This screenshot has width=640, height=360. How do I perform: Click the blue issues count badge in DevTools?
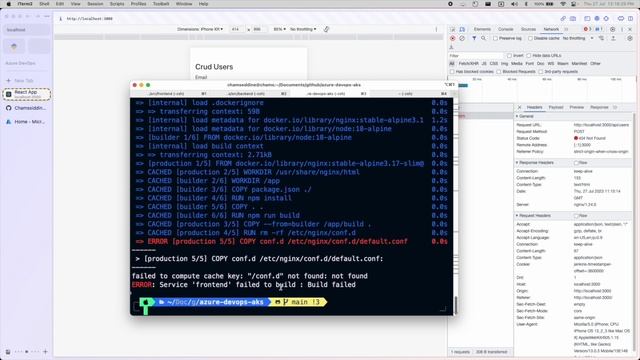pos(599,29)
